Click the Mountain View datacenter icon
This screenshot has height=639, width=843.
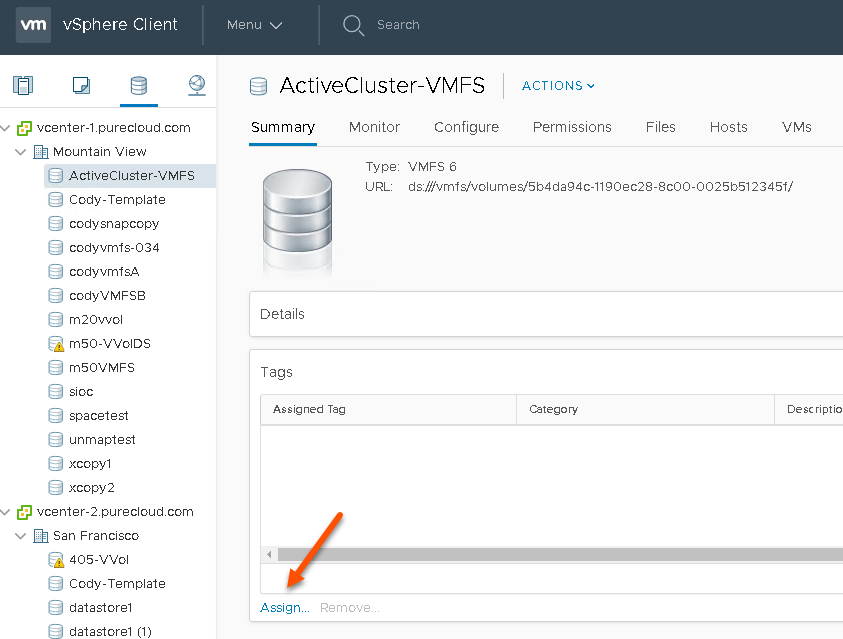(41, 152)
